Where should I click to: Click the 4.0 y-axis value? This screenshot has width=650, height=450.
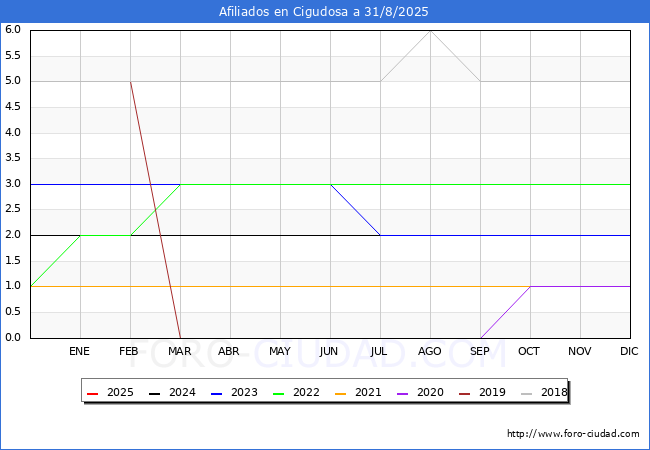(x=13, y=133)
